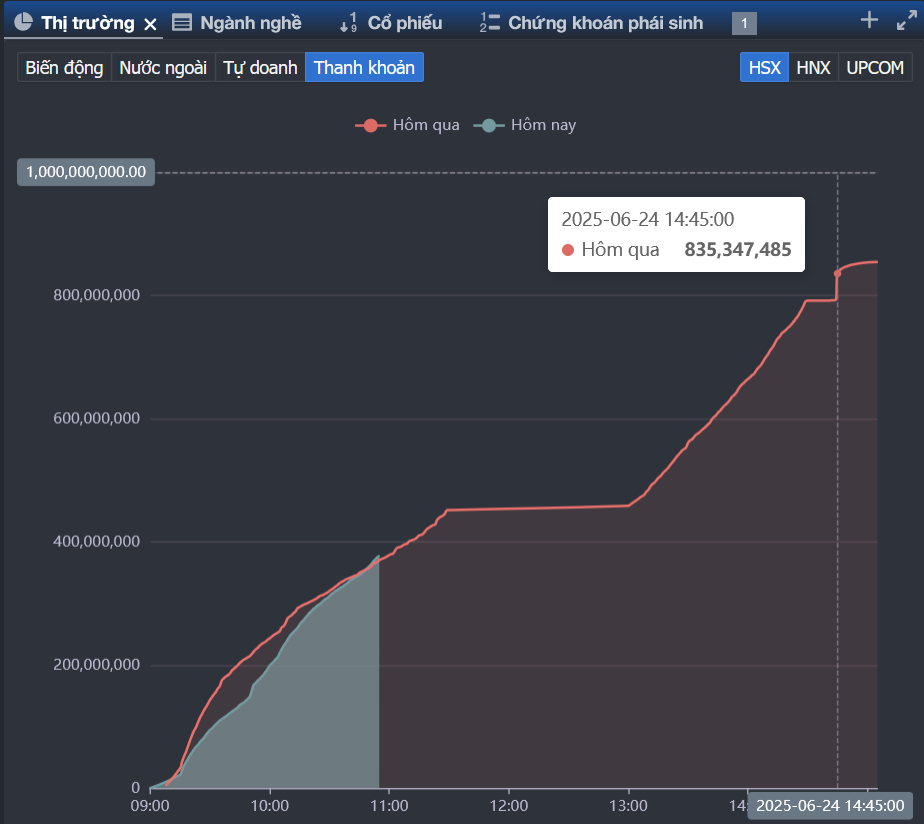Viewport: 924px width, 824px height.
Task: Expand the panel to fullscreen
Action: click(x=905, y=20)
